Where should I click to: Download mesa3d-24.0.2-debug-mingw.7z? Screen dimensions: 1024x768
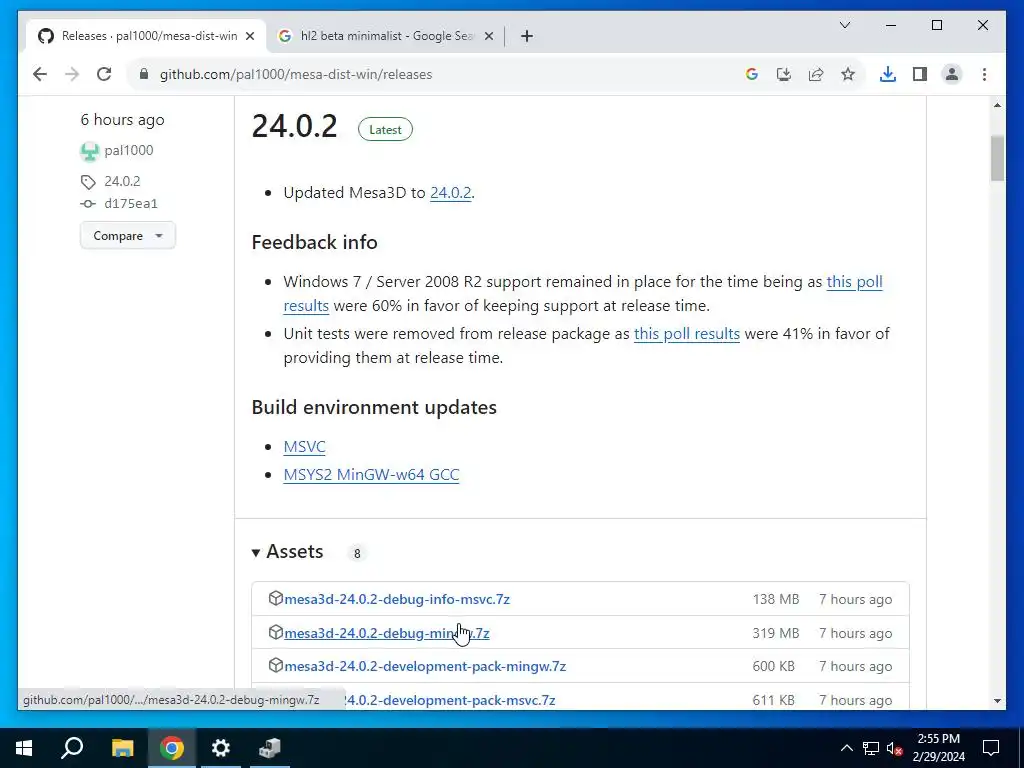coord(387,633)
